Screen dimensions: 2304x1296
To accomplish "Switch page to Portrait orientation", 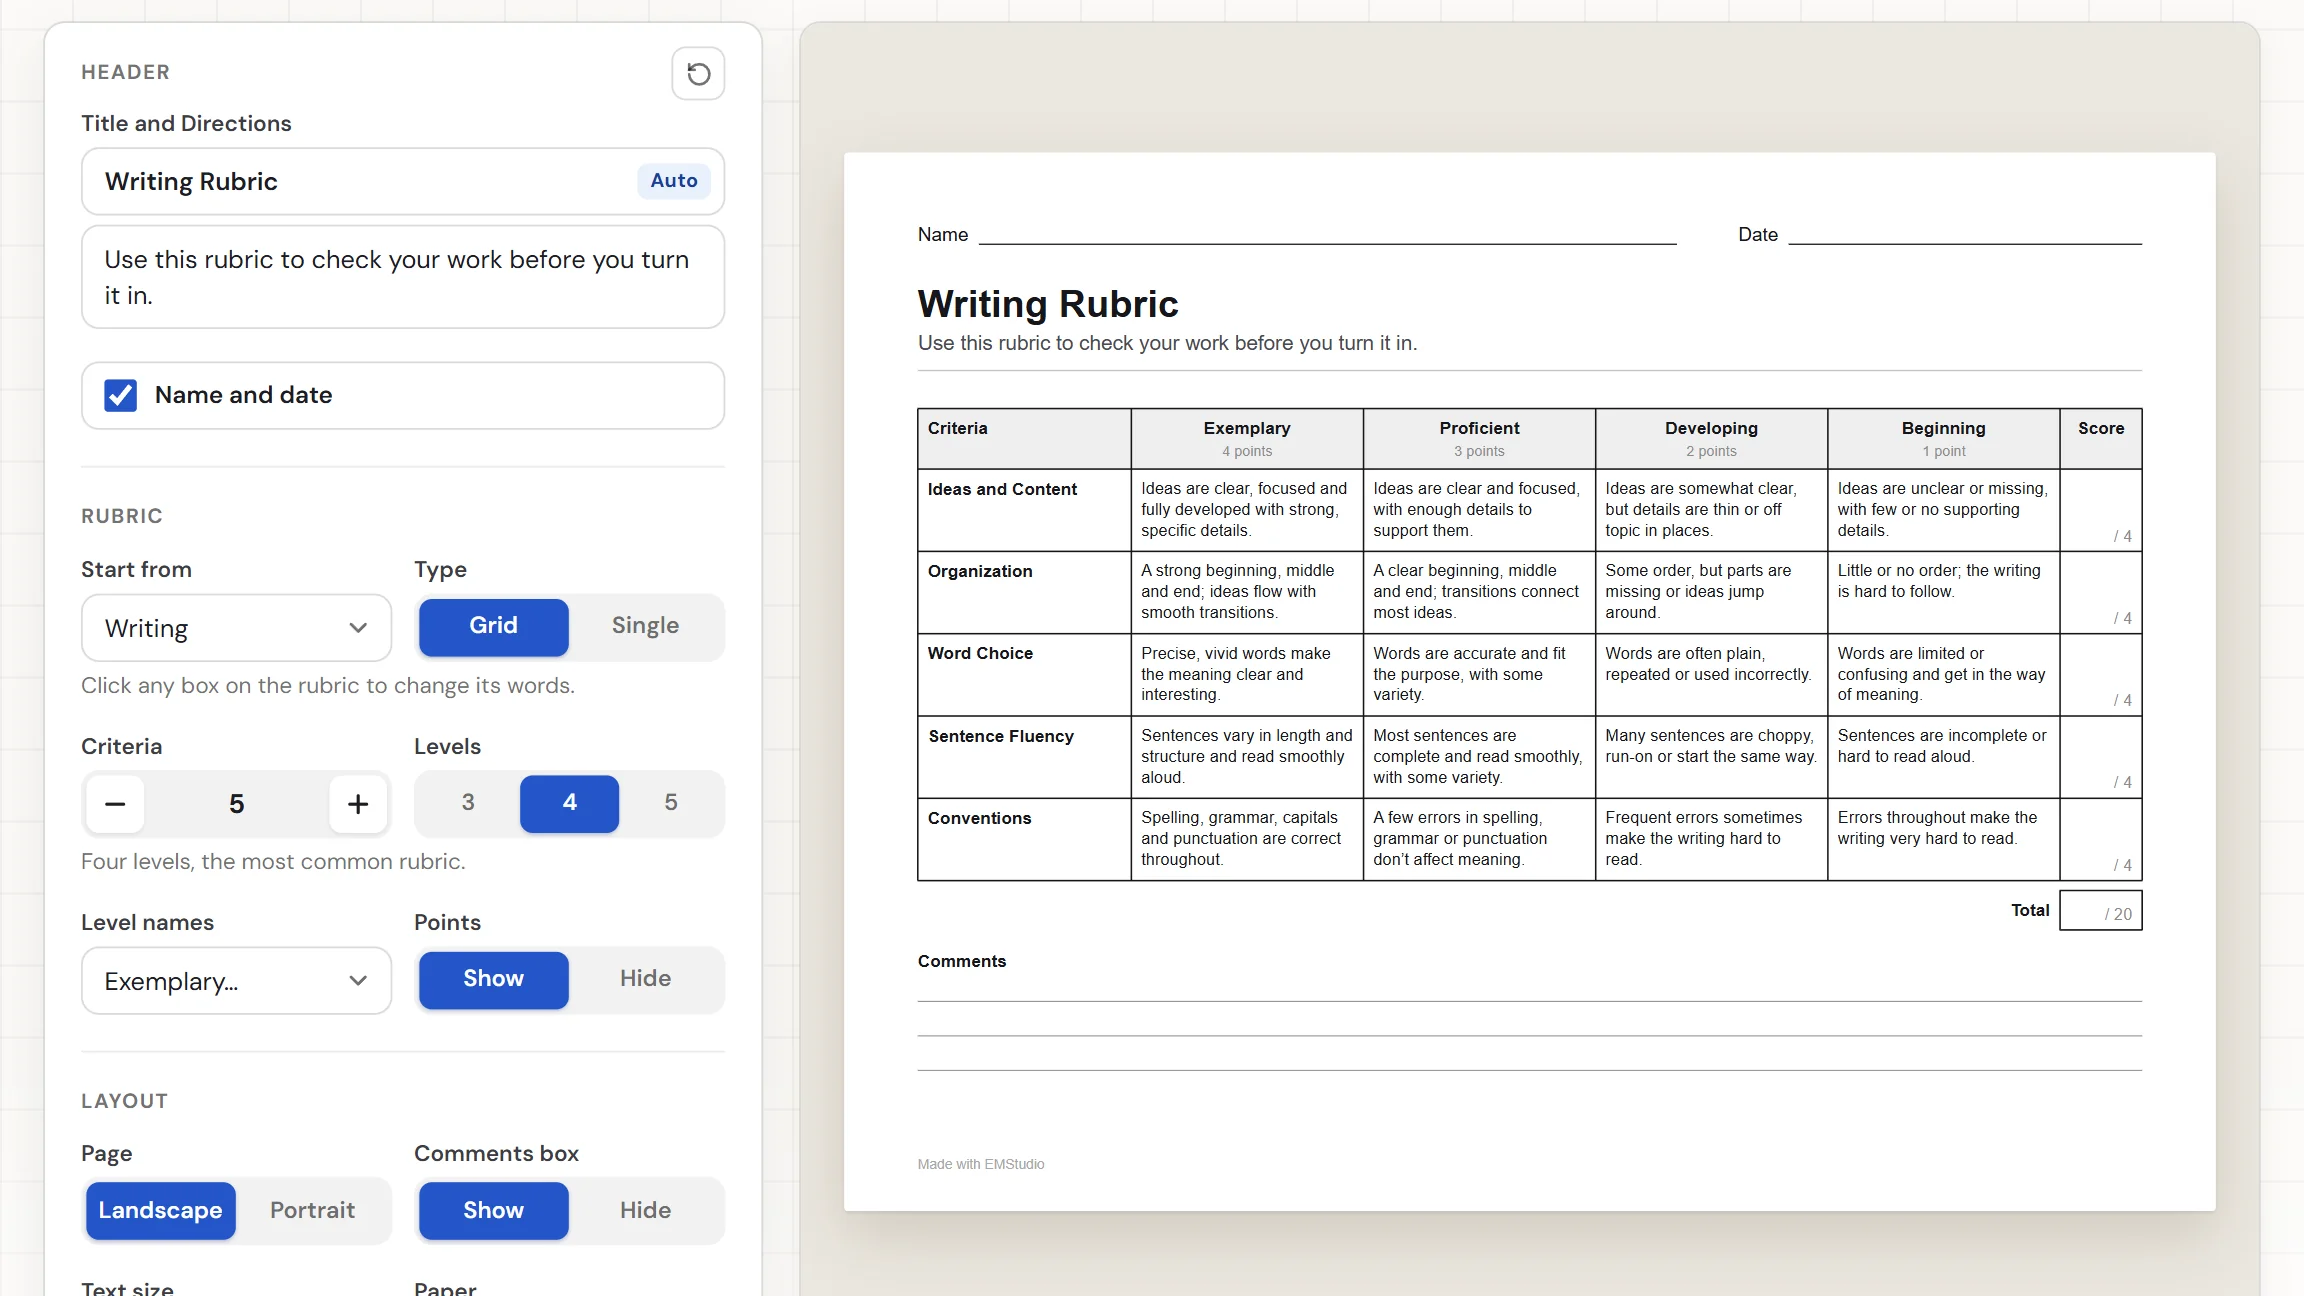I will pyautogui.click(x=312, y=1211).
